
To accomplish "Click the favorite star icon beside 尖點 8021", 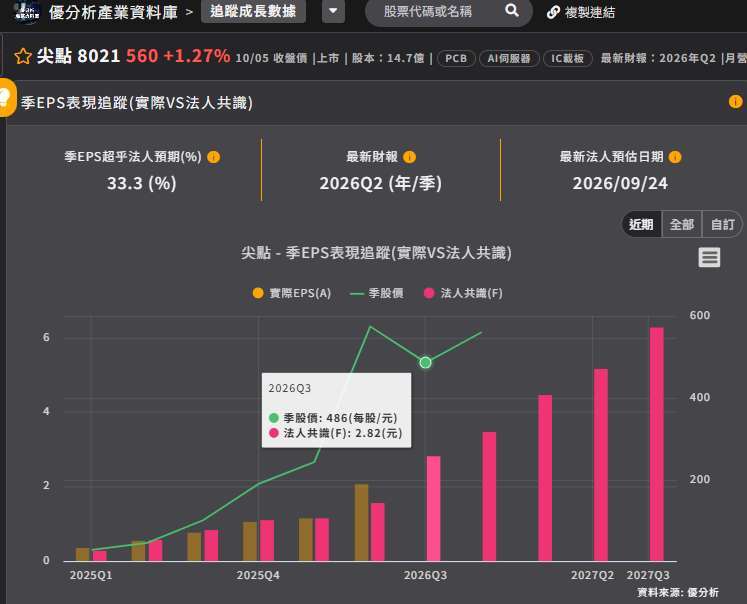I will [x=22, y=57].
